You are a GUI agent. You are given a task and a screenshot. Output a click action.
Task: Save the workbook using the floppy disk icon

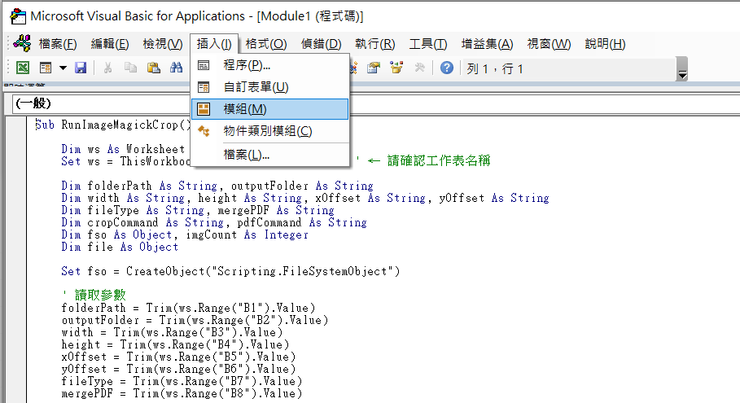[x=80, y=68]
